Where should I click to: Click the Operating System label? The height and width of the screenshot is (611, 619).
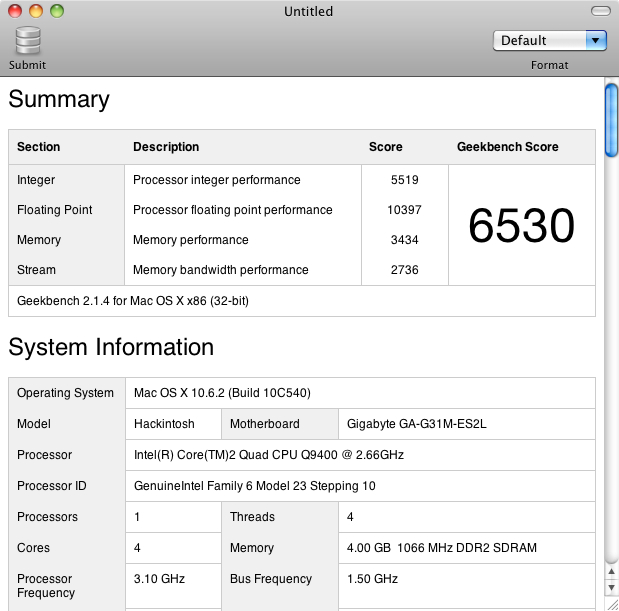tap(65, 393)
